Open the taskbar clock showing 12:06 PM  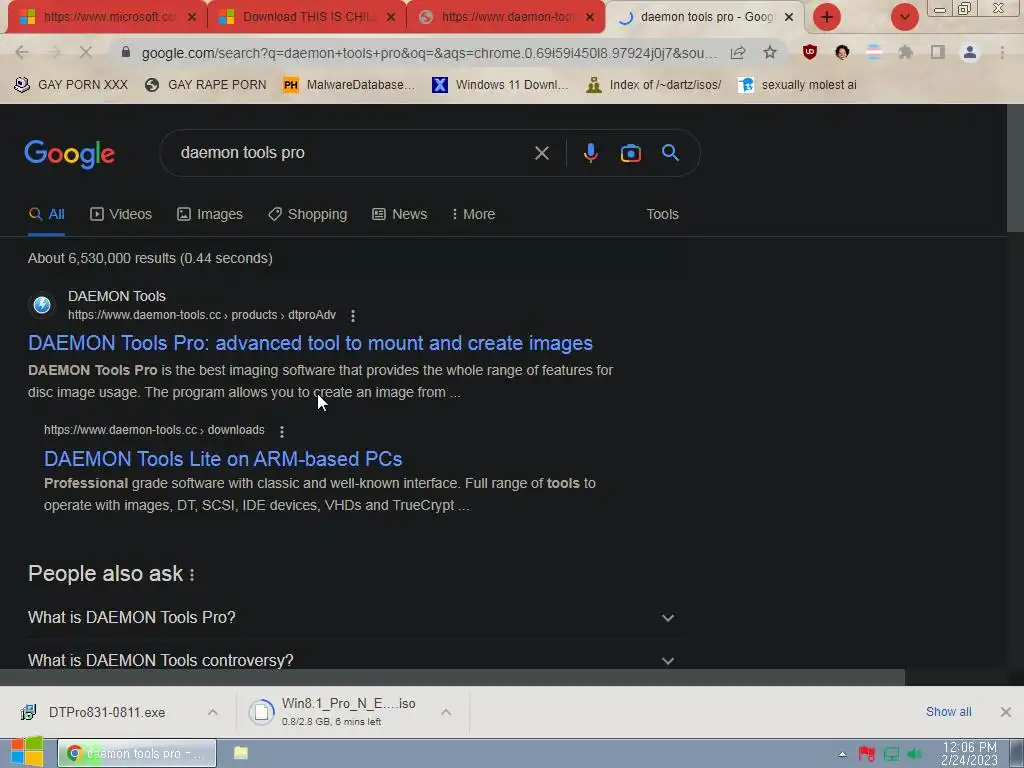[969, 753]
